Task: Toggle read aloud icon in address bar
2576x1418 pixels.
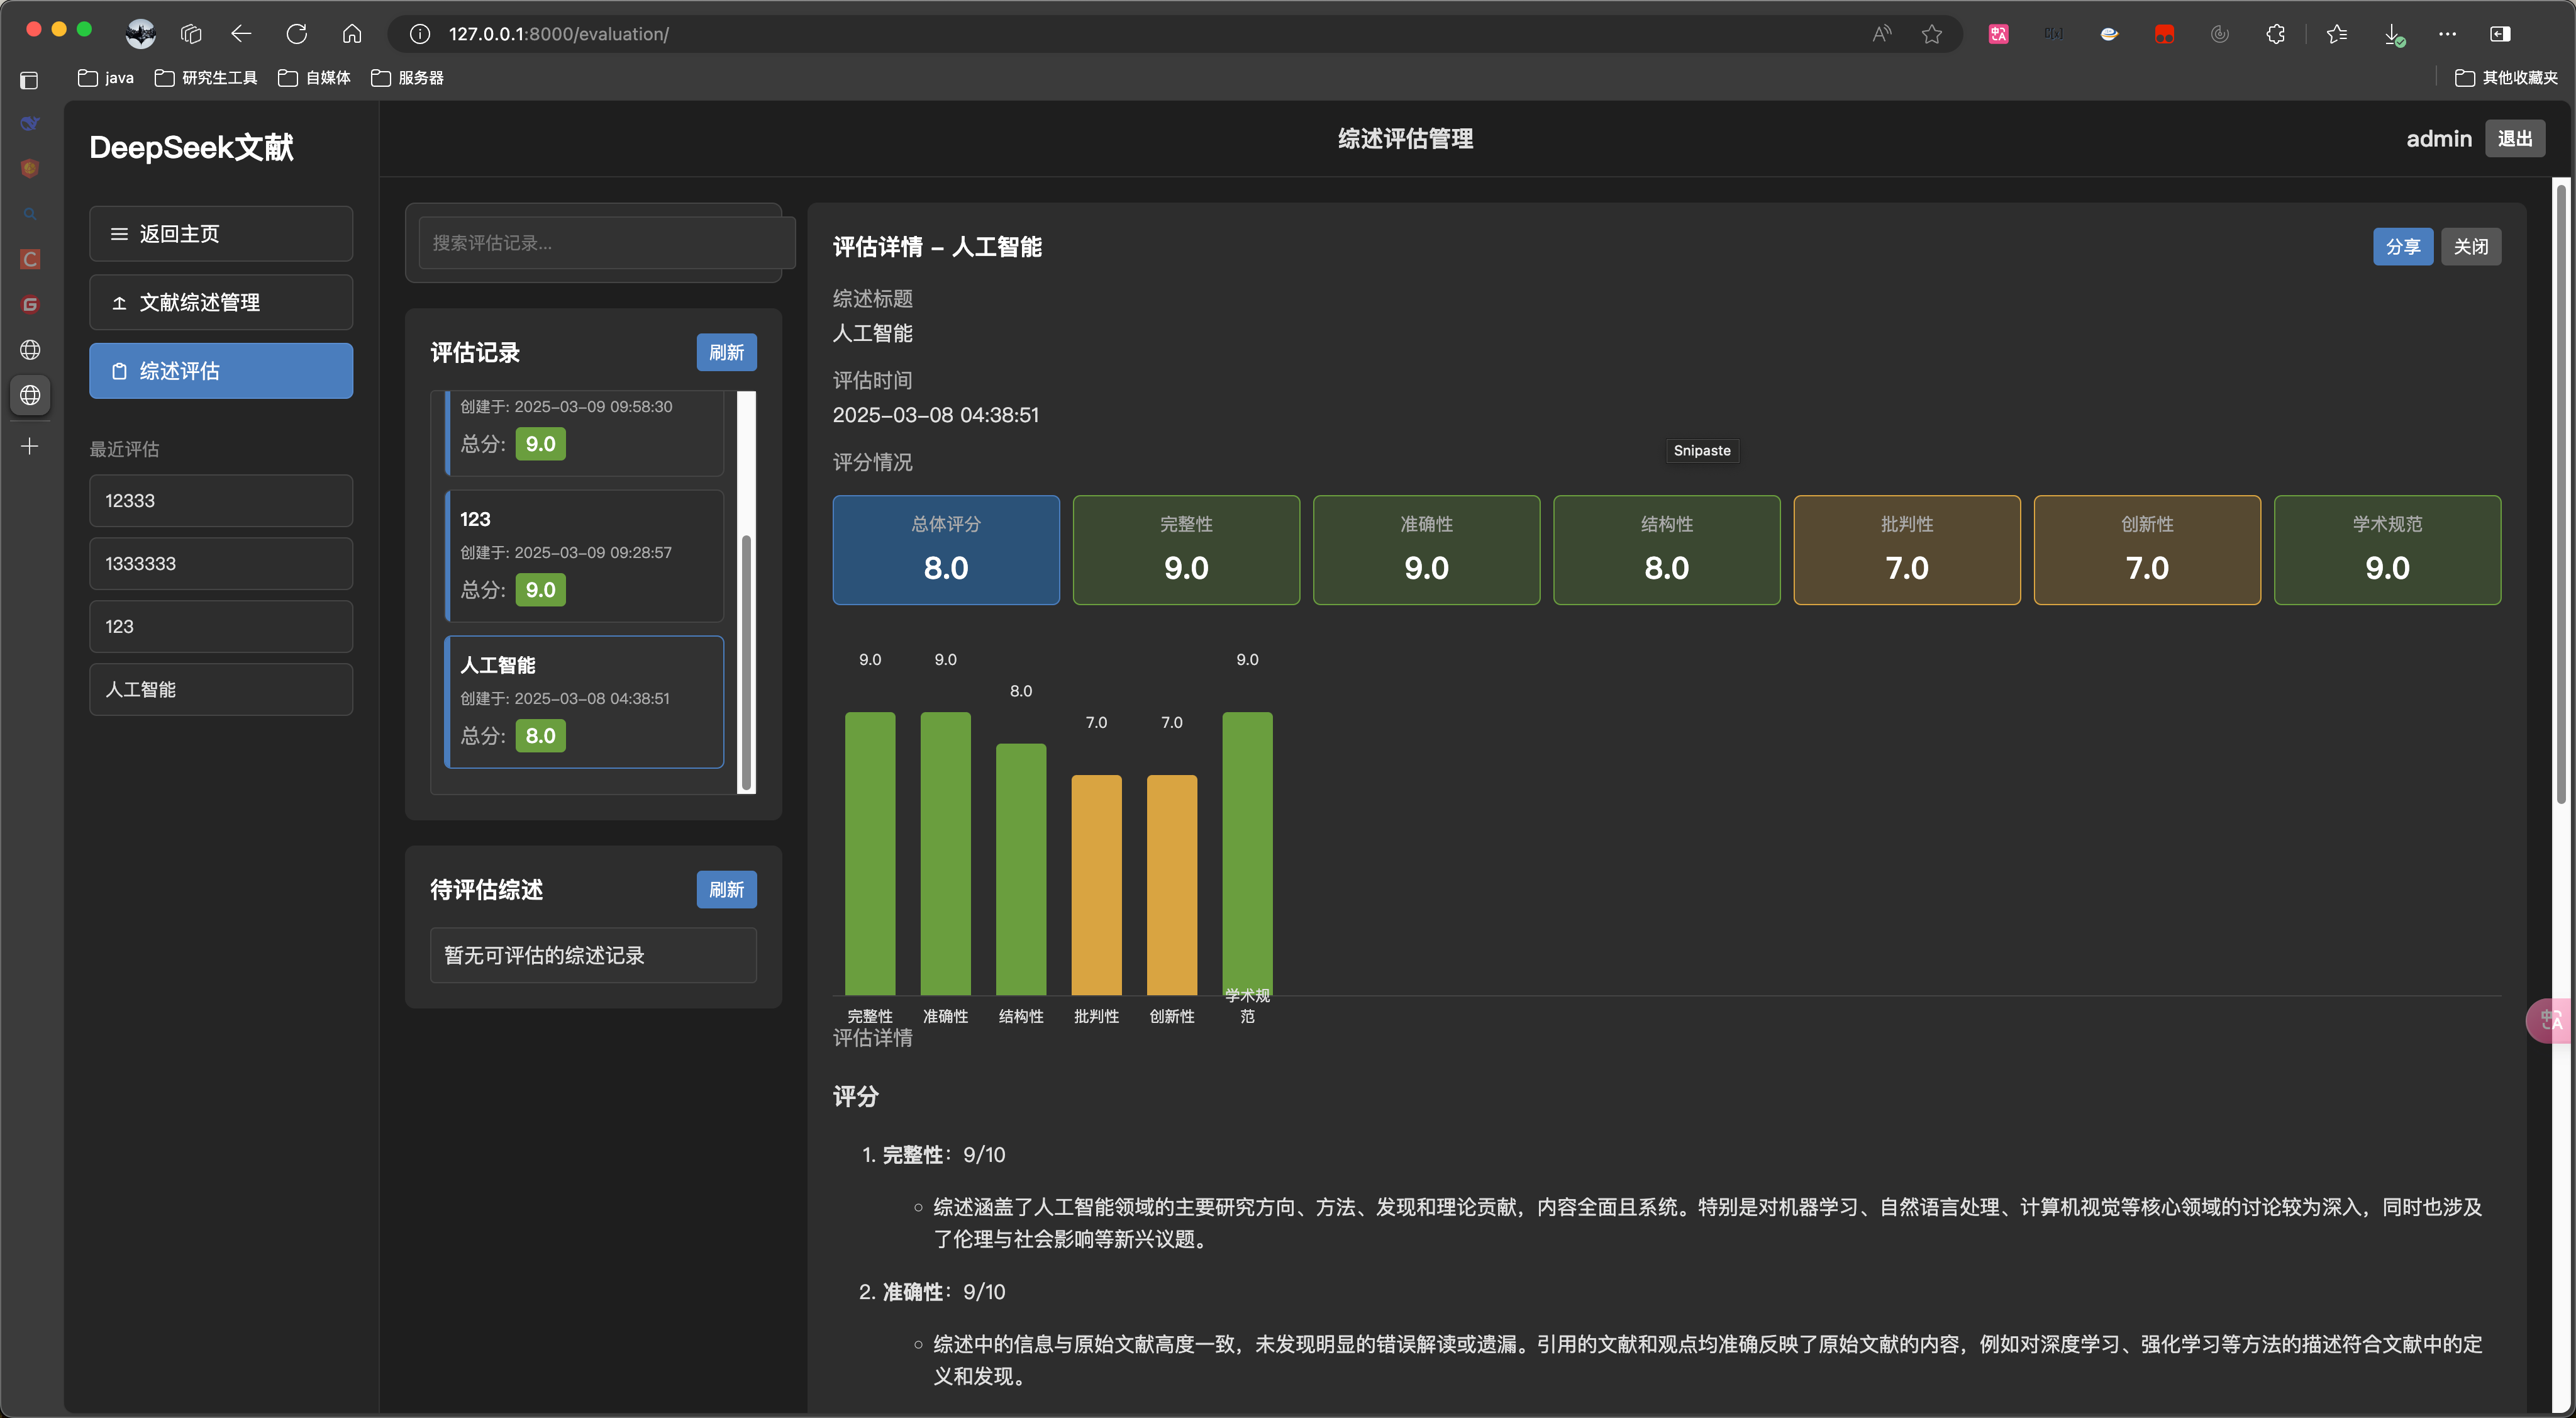Action: click(1882, 34)
